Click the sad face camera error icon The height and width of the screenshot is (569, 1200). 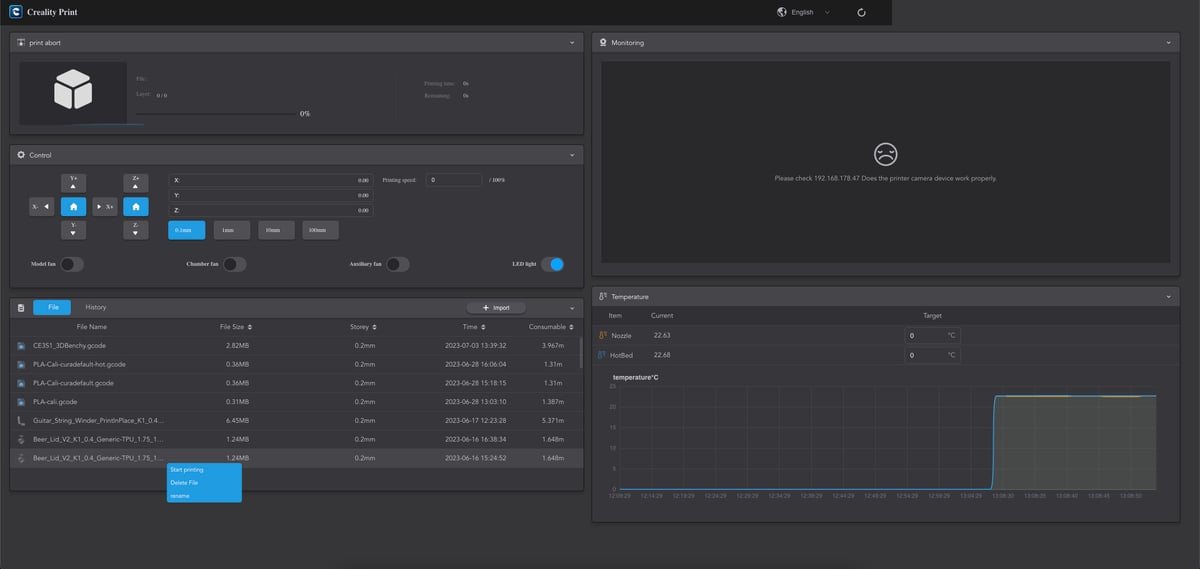click(885, 154)
